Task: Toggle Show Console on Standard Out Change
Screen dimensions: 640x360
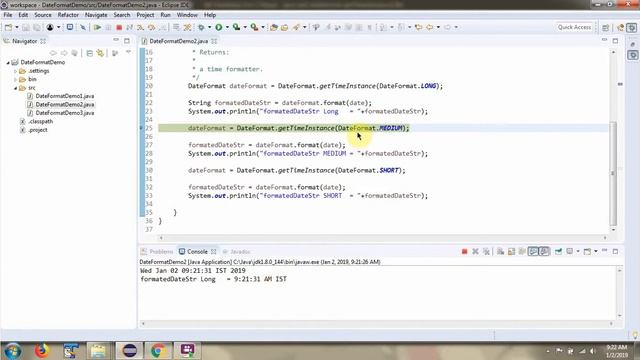Action: coord(533,251)
